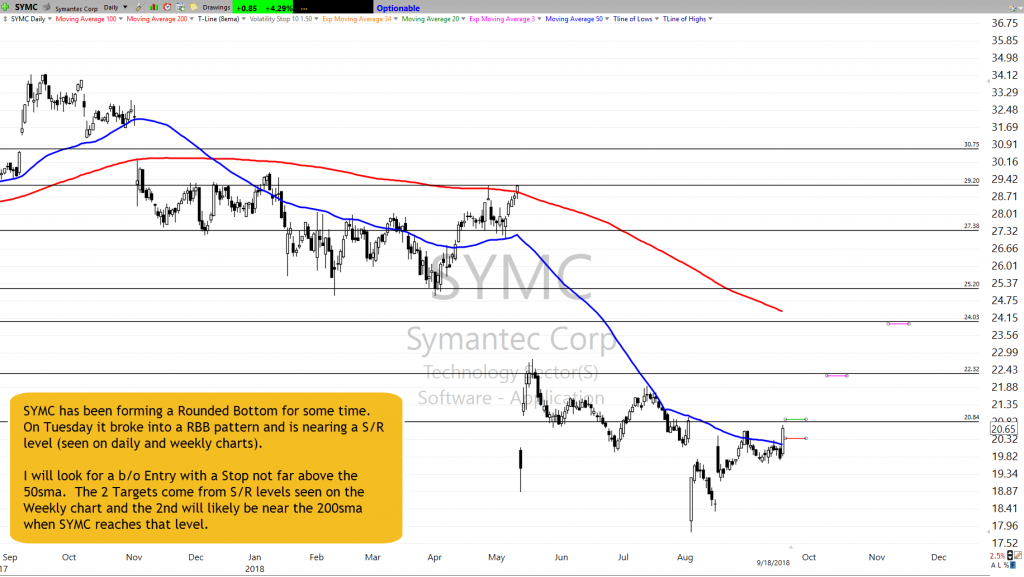Click the calendar icon in toolbar
The width and height of the screenshot is (1024, 577).
[180, 7]
